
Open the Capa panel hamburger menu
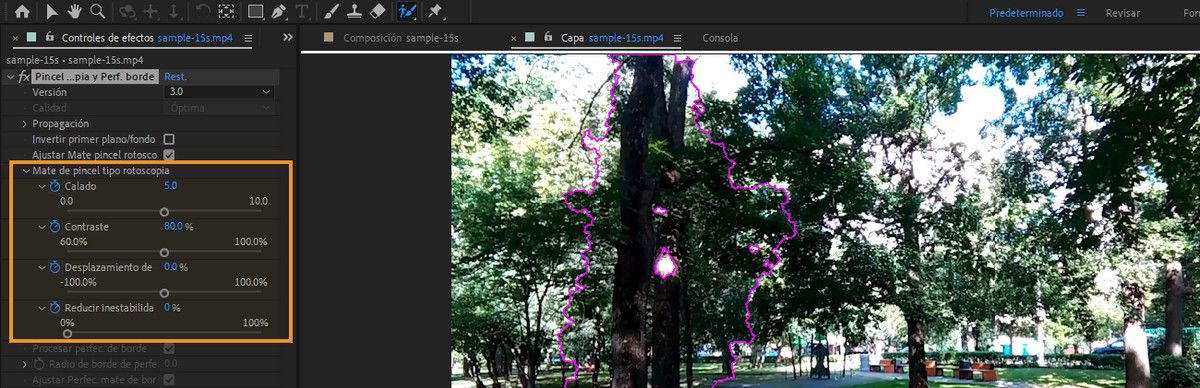pyautogui.click(x=678, y=38)
